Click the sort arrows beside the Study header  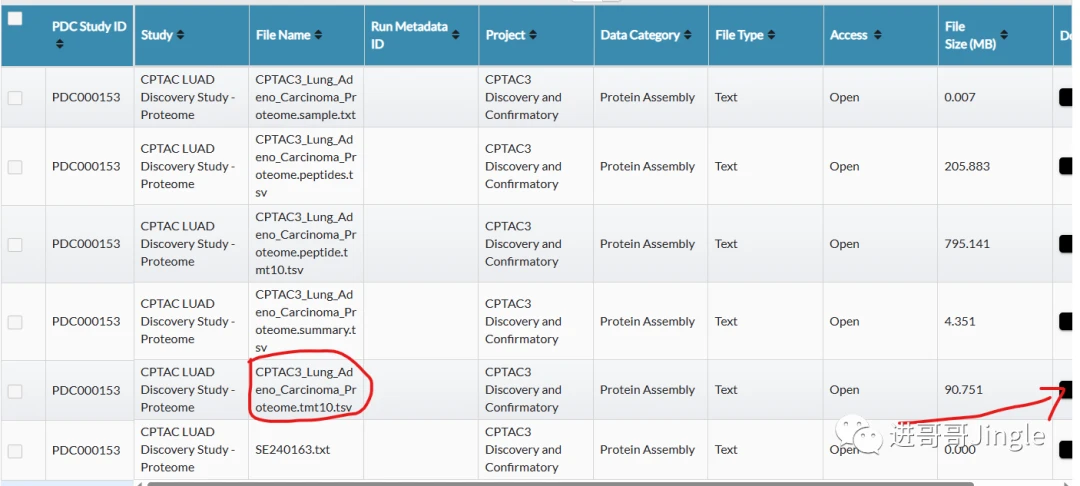tap(180, 36)
